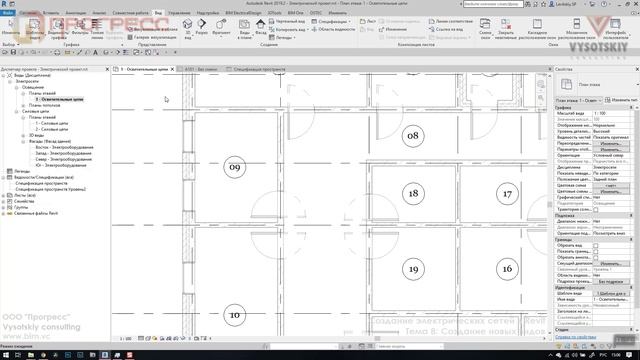
Task: Click Revisions (Изменения) tool
Action: [x=393, y=29]
